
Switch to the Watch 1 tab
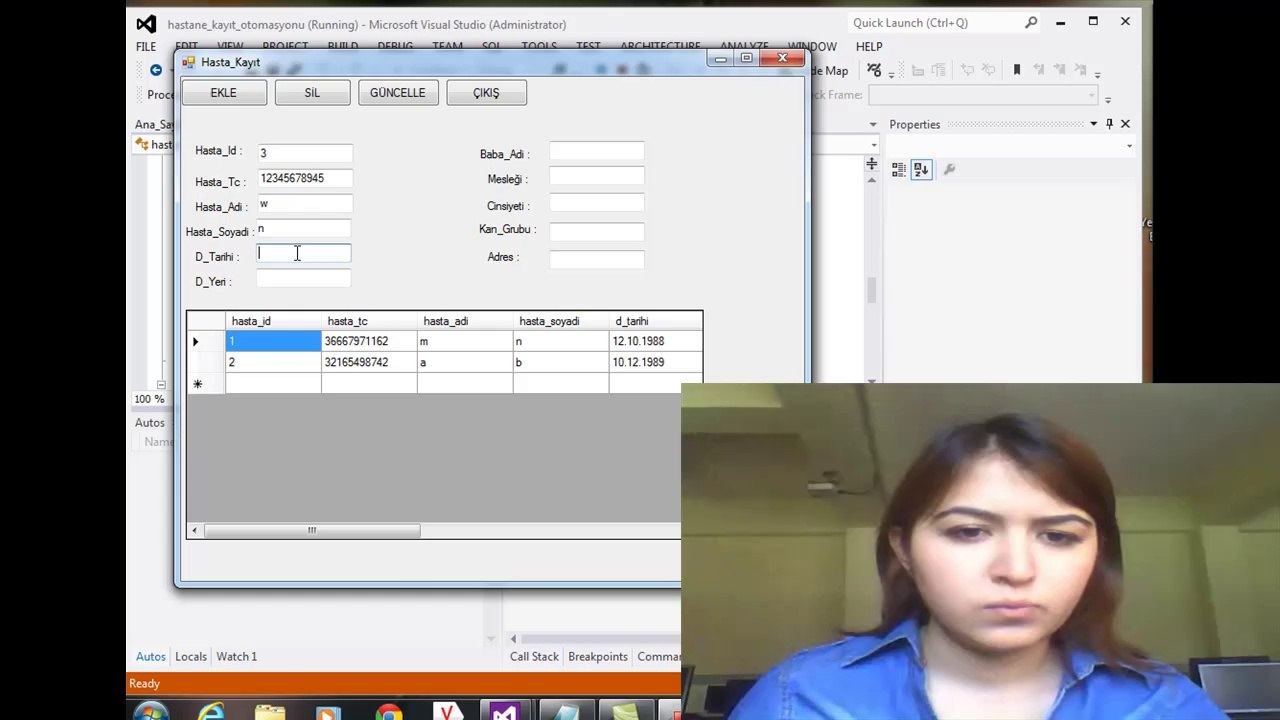pyautogui.click(x=237, y=657)
